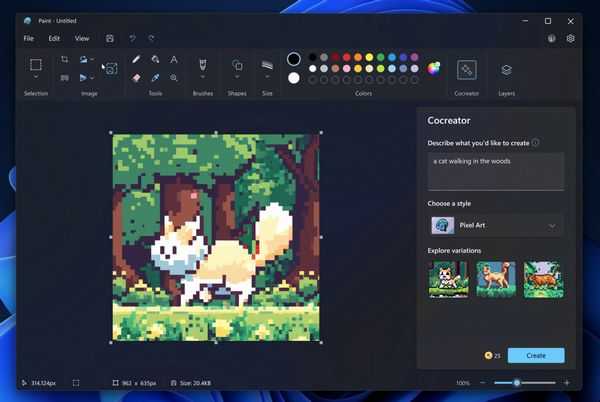Pick the Eraser tool

(x=137, y=77)
